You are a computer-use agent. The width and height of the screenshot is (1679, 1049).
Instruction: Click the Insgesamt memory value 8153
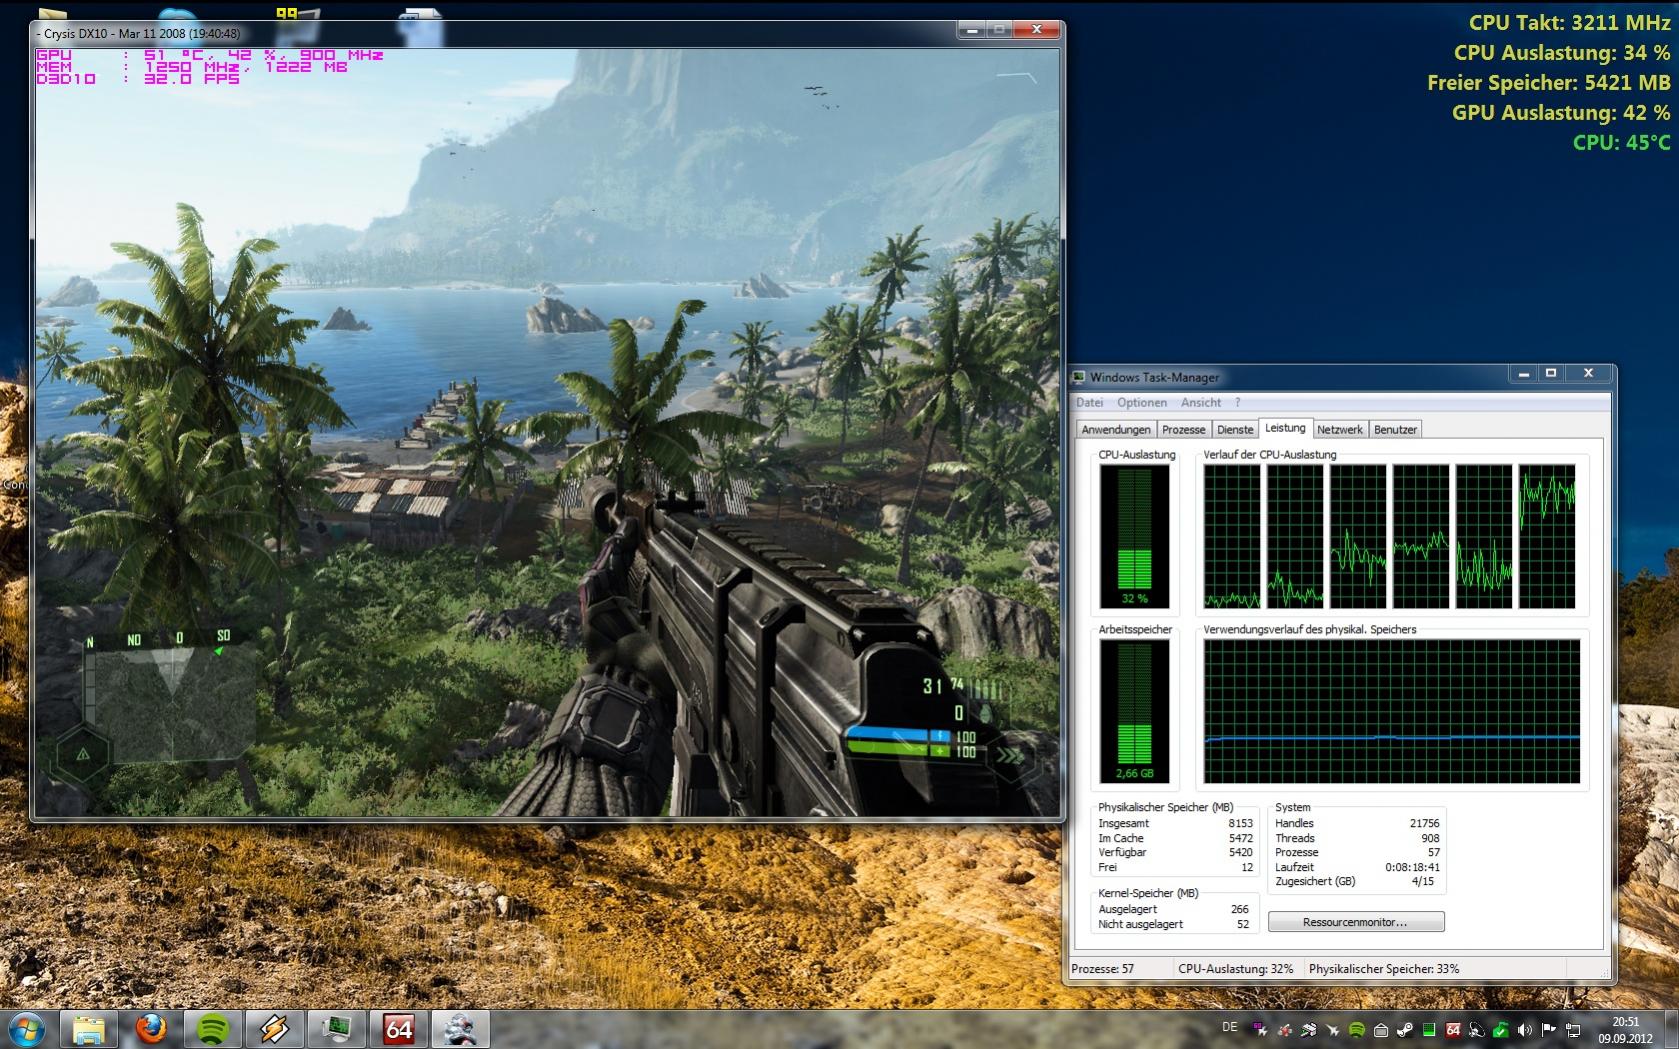[1240, 823]
